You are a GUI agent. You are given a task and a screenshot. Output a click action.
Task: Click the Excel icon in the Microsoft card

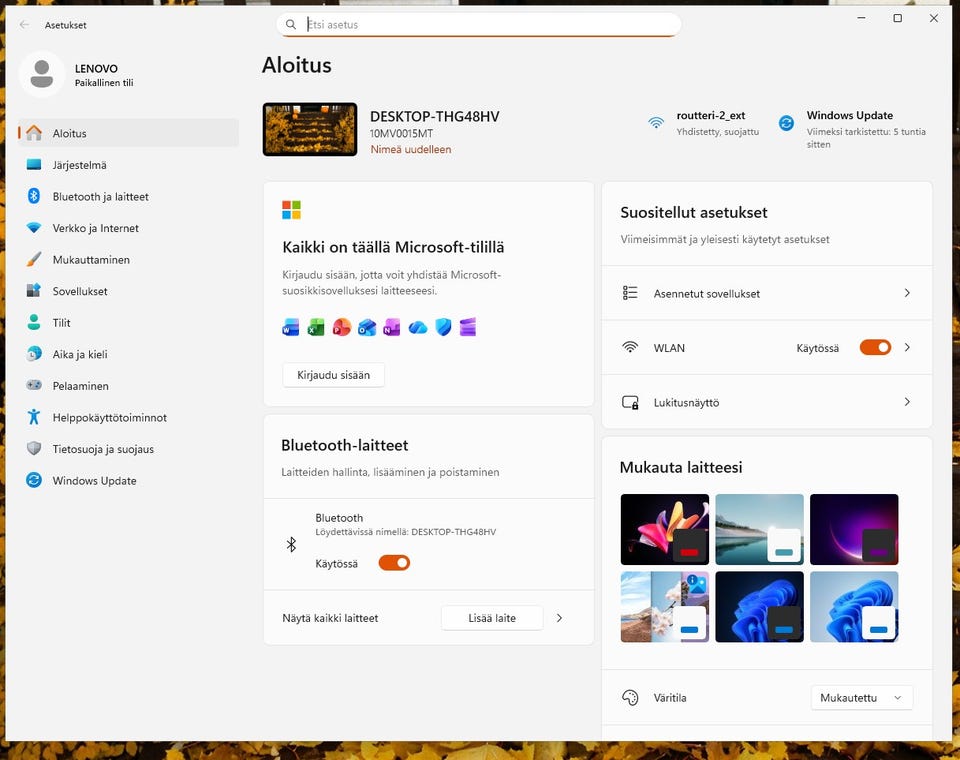[316, 327]
